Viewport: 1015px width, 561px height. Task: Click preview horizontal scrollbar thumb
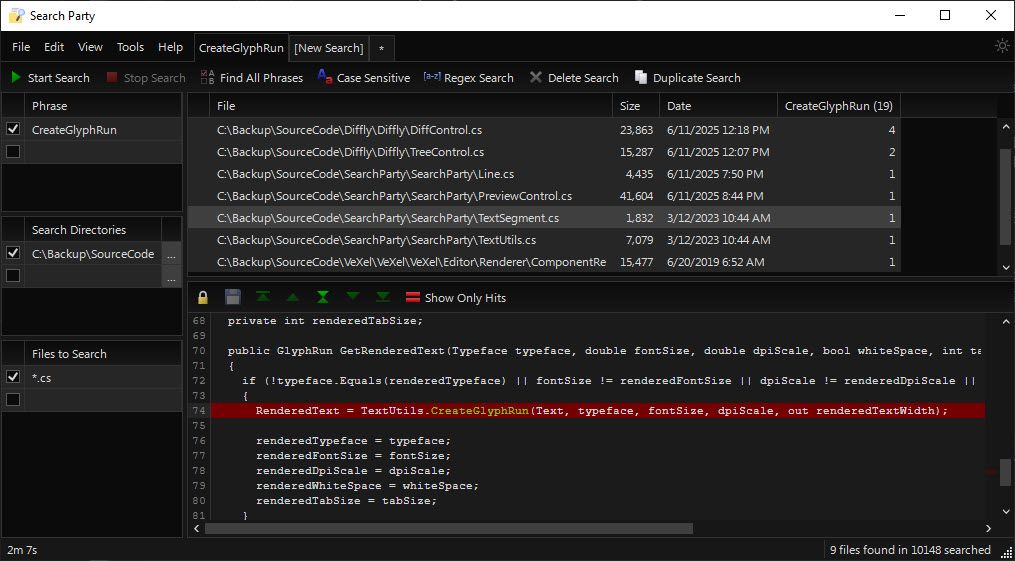pyautogui.click(x=449, y=529)
